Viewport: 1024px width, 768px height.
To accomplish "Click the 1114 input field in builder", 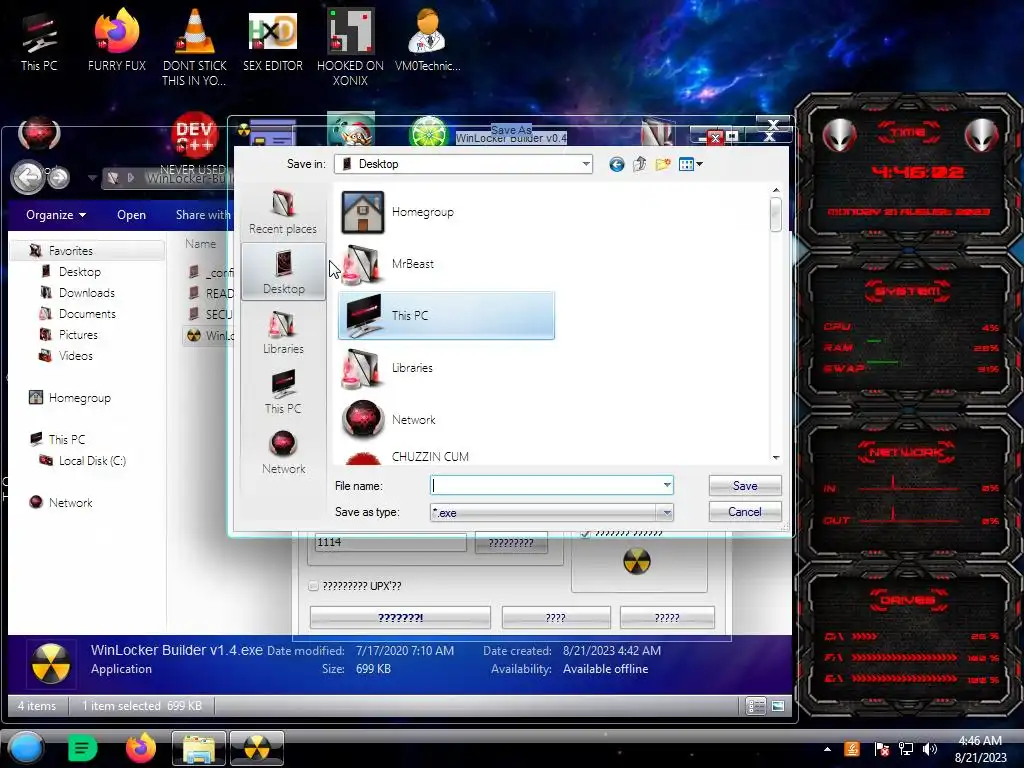I will pos(391,542).
